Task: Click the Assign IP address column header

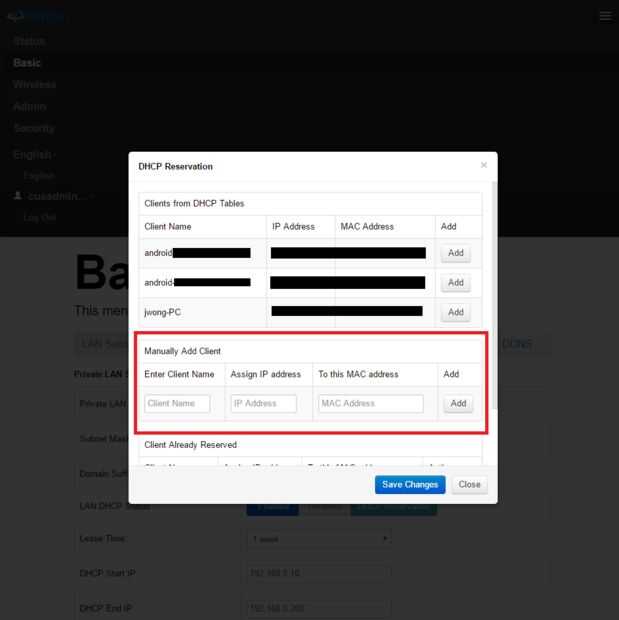Action: pyautogui.click(x=266, y=374)
